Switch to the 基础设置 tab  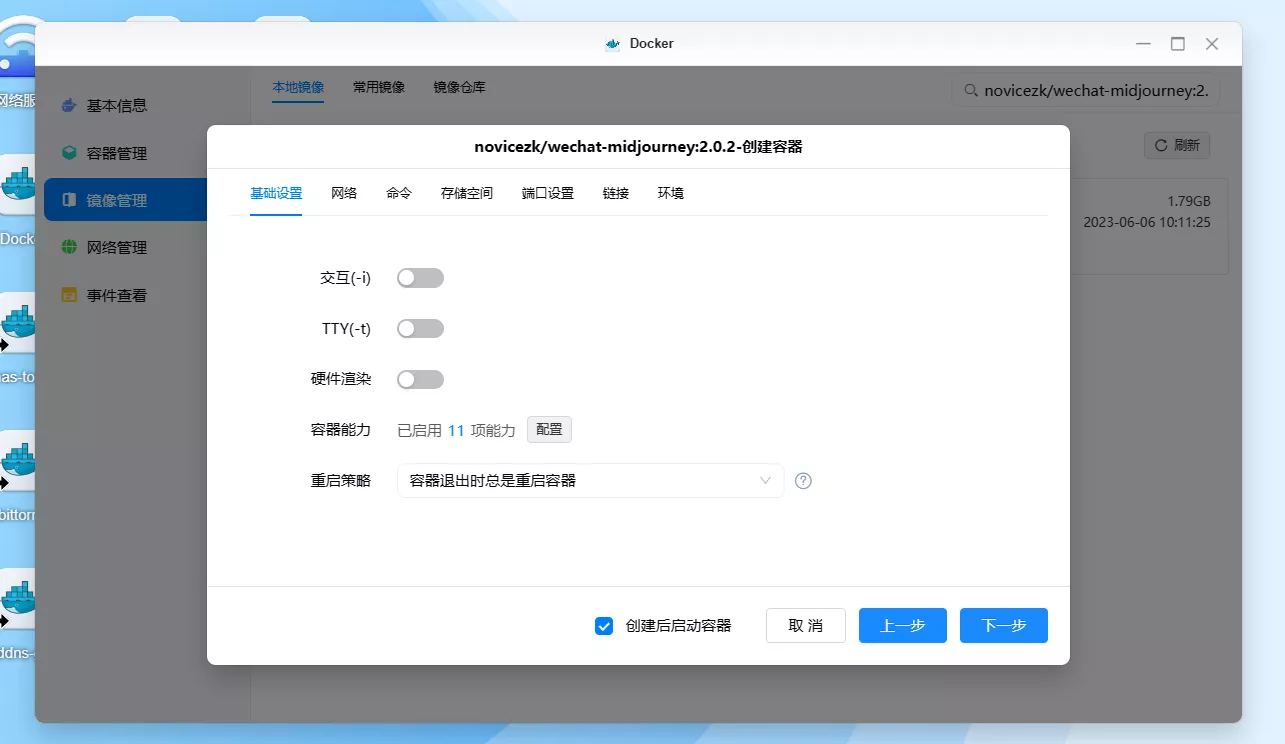276,194
